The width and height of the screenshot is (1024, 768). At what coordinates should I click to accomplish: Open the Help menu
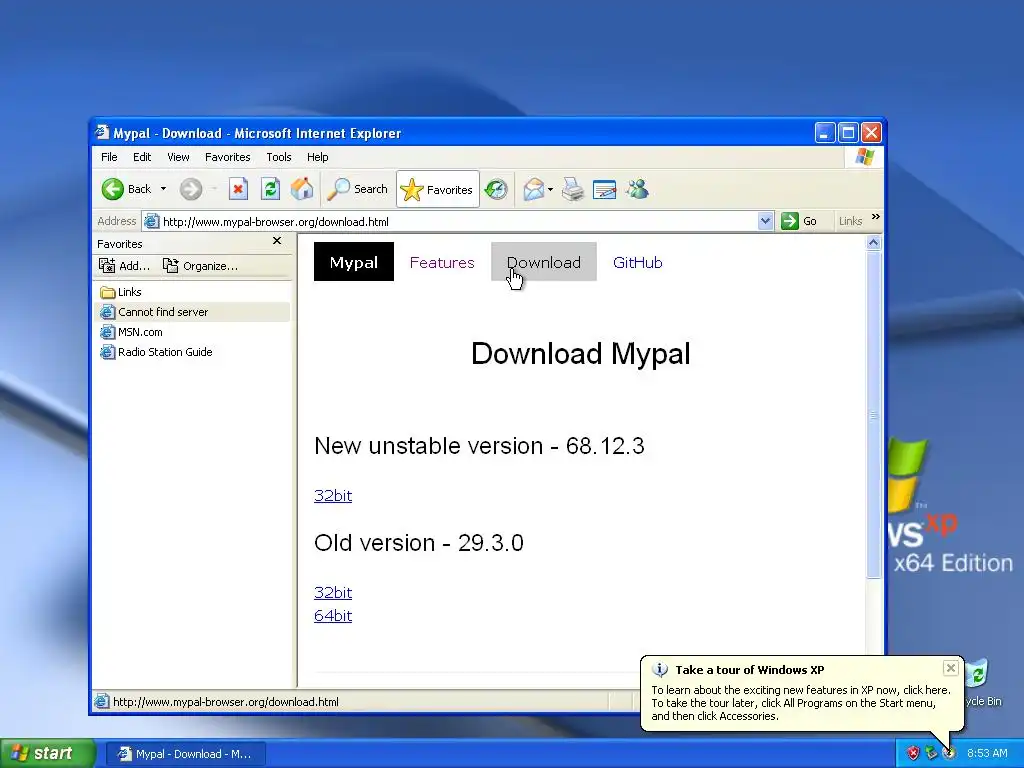[x=317, y=157]
